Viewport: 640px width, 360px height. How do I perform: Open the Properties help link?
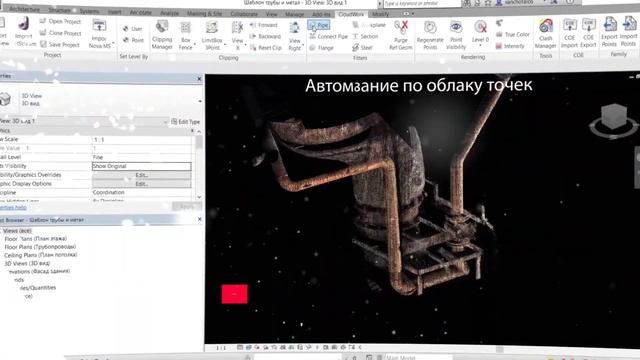click(x=13, y=207)
